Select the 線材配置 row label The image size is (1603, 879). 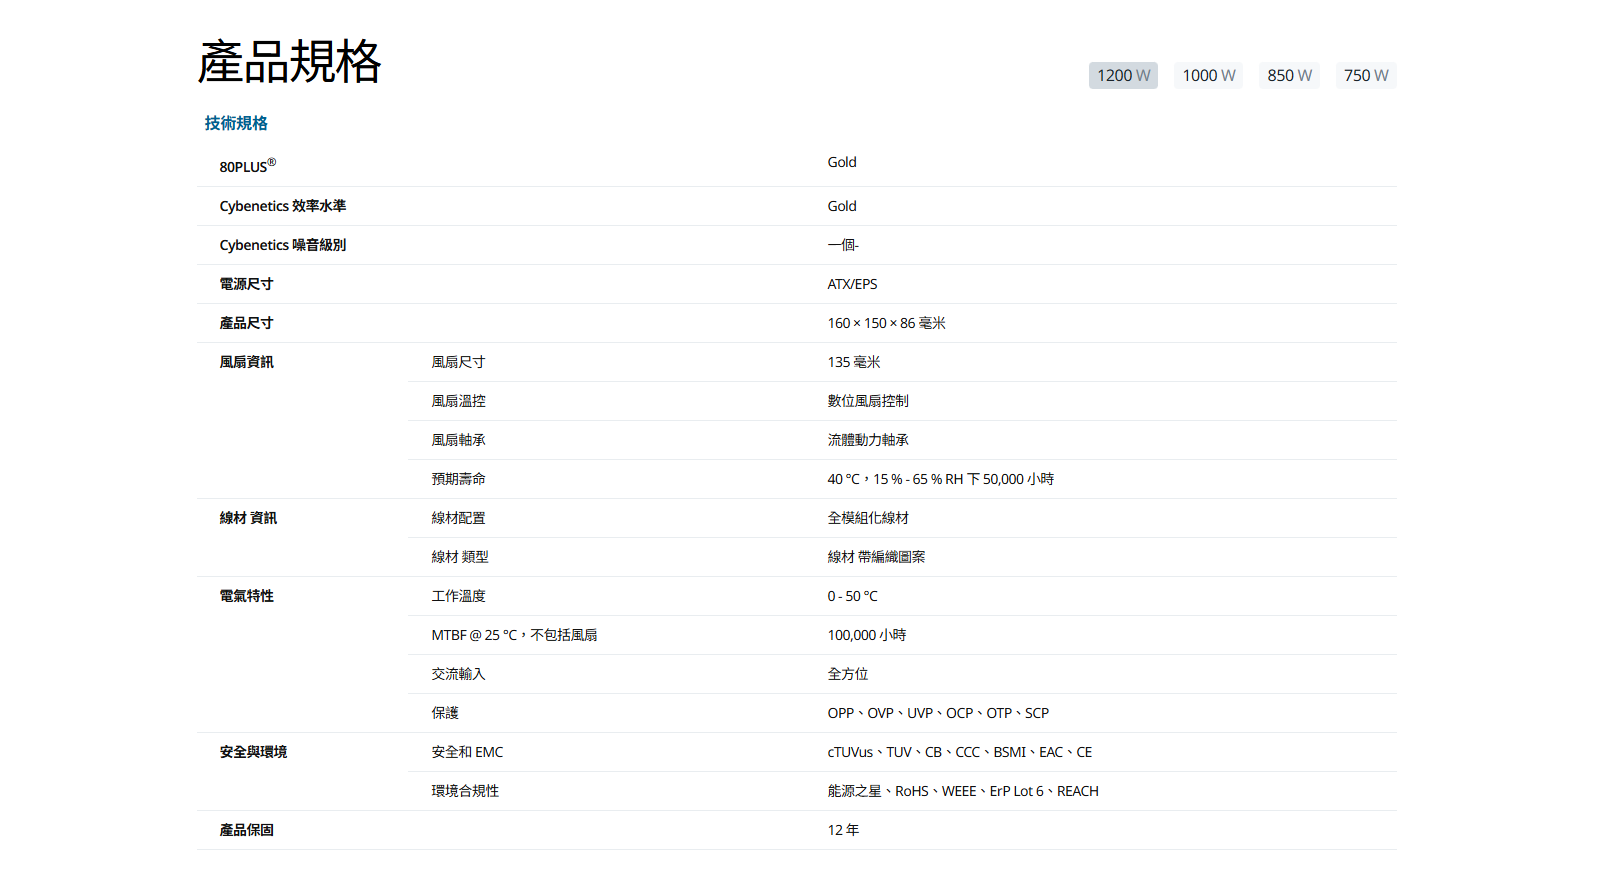pyautogui.click(x=458, y=518)
